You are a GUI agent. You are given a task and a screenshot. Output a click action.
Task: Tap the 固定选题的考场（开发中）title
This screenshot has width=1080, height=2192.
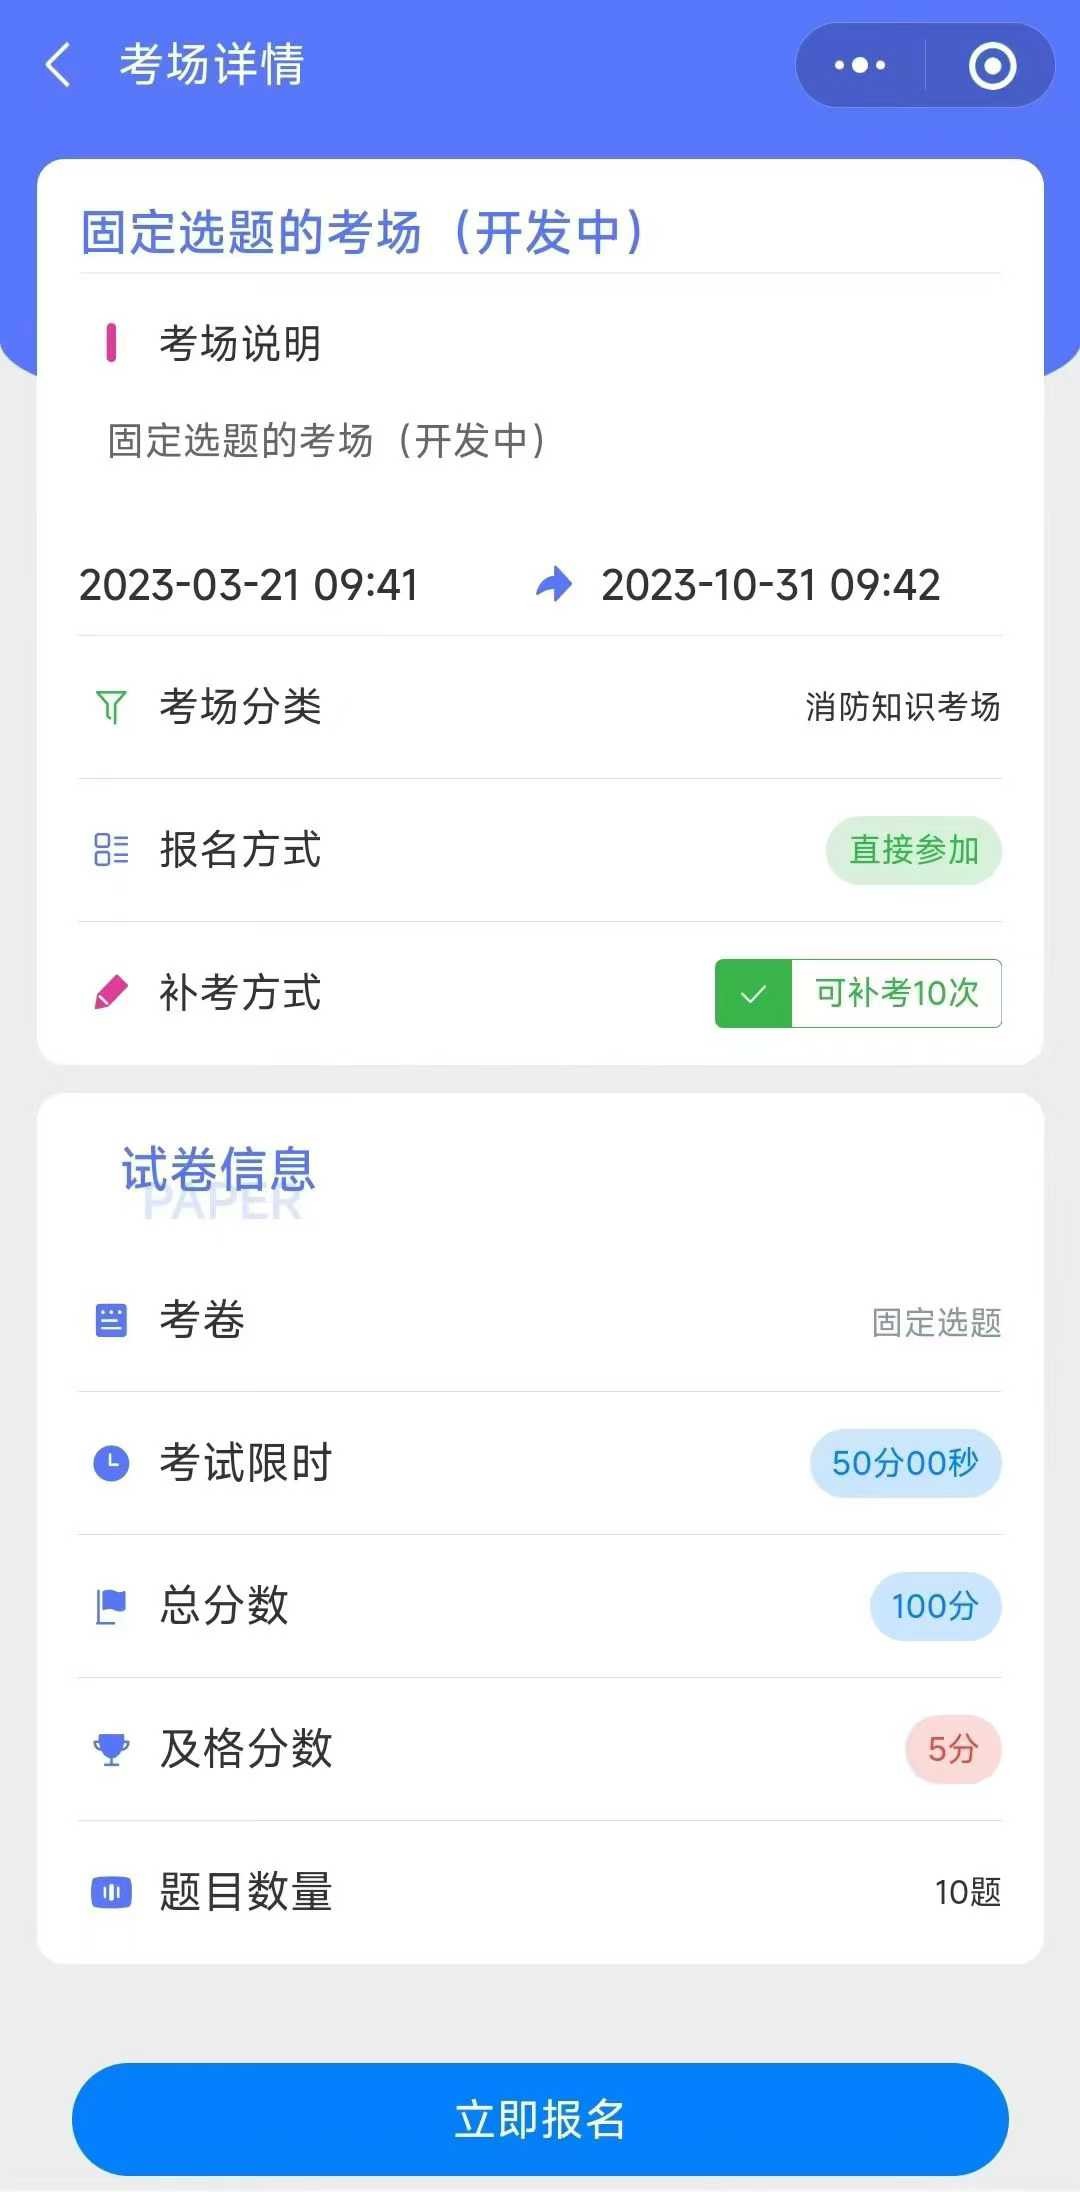[x=362, y=232]
